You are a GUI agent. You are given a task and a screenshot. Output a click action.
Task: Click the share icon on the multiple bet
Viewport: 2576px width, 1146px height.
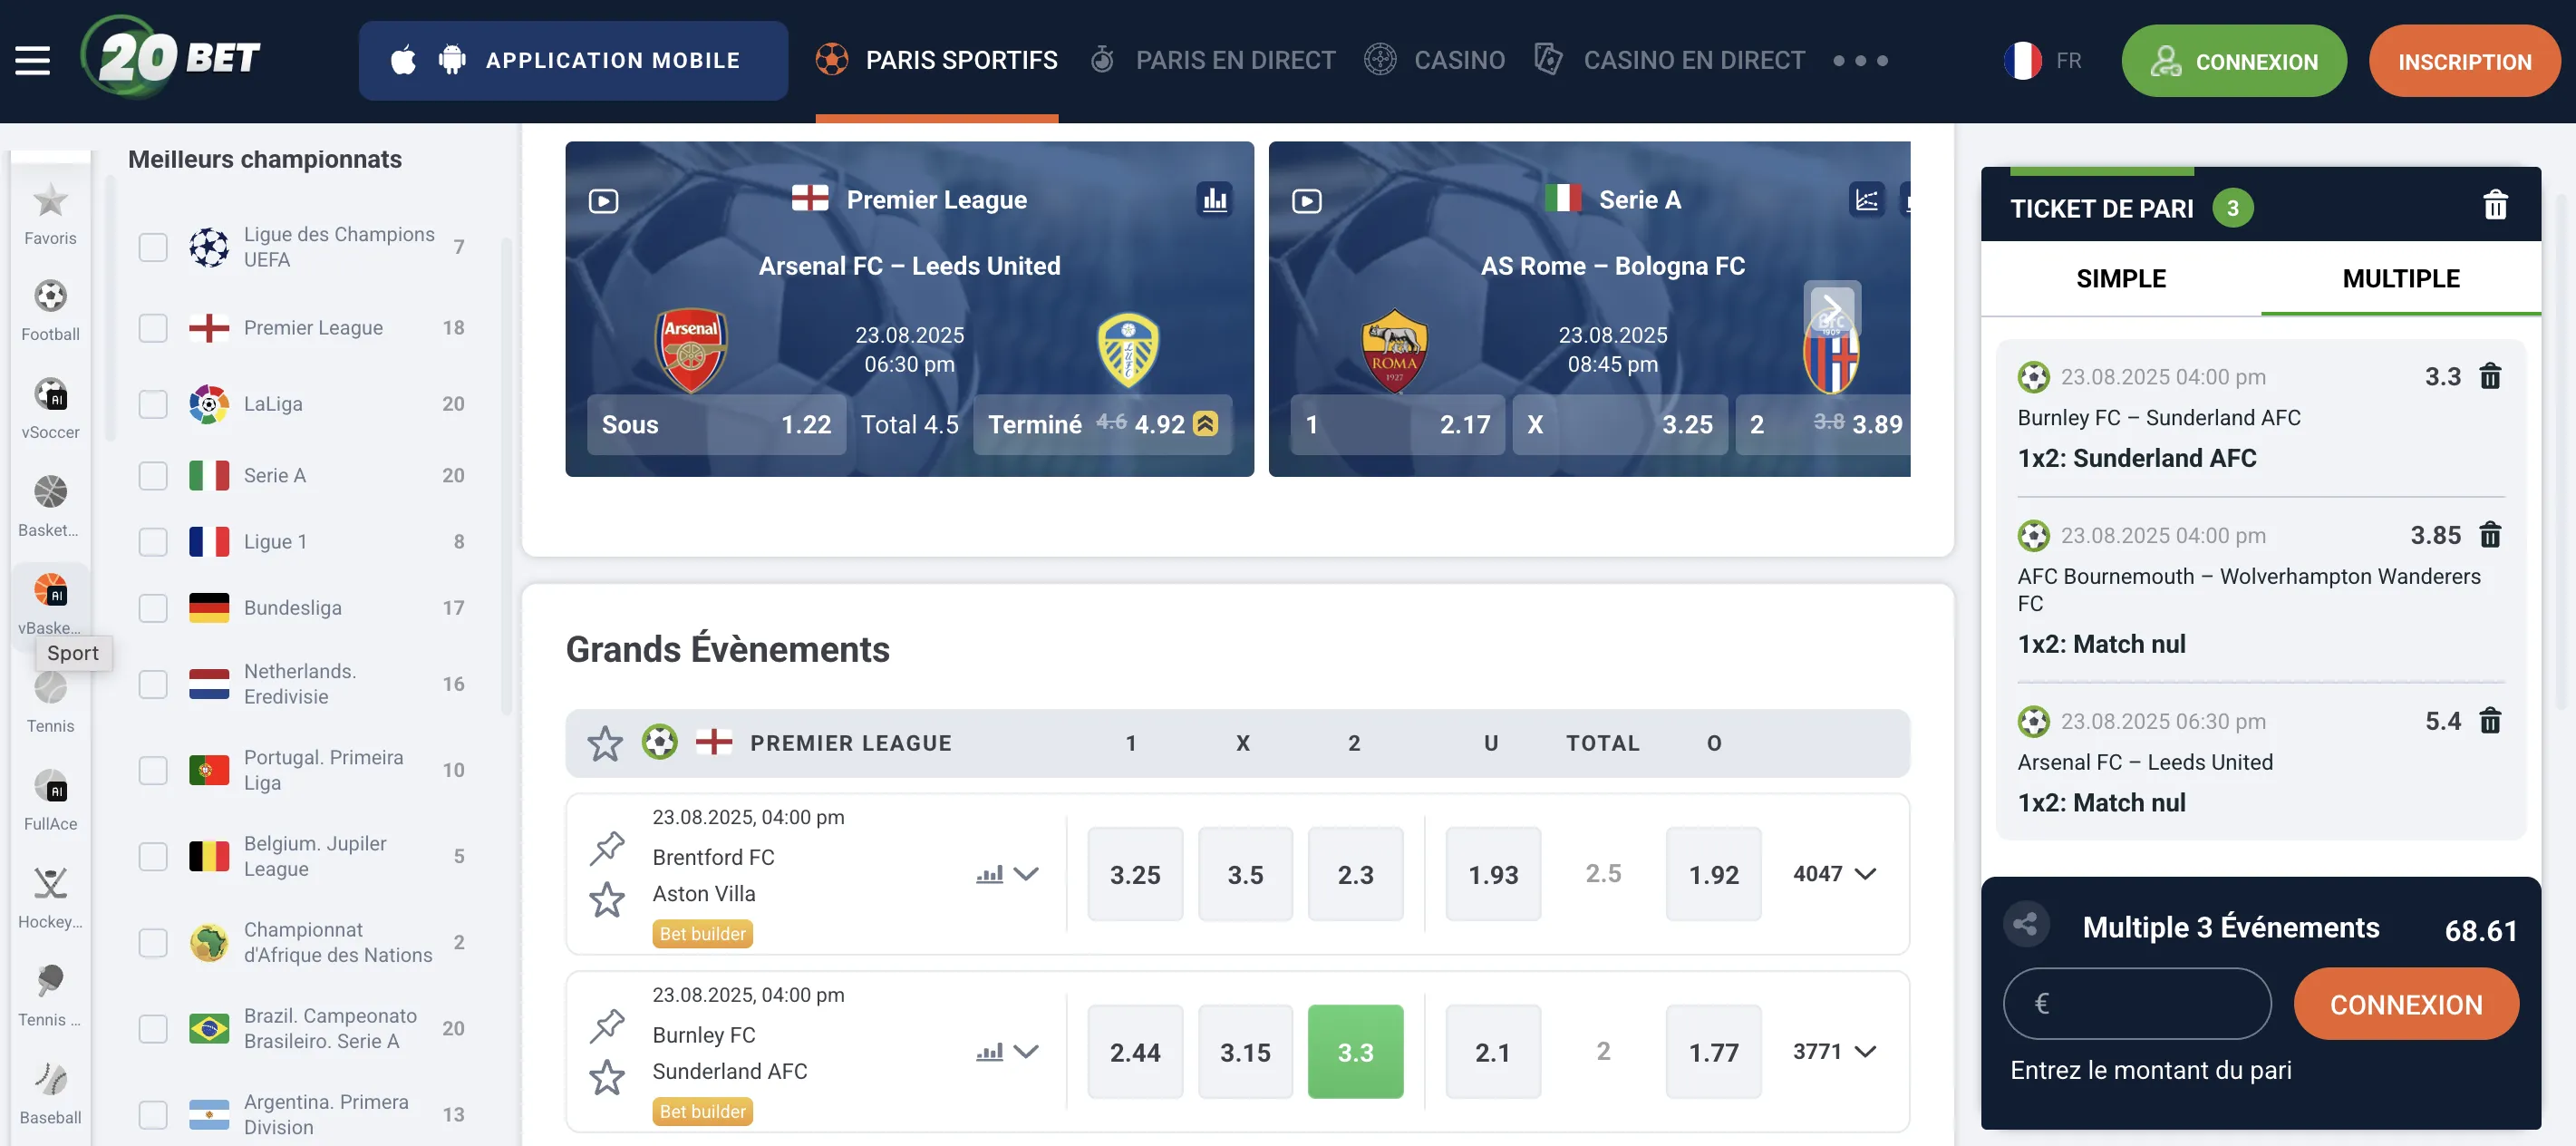(x=2026, y=925)
